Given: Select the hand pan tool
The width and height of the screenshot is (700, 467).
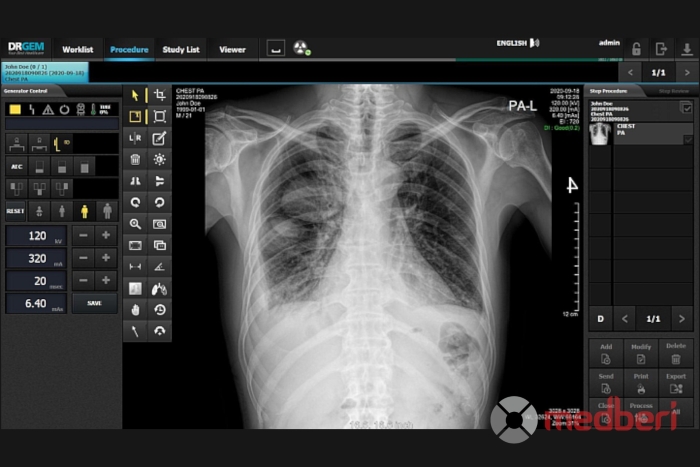Looking at the screenshot, I should pyautogui.click(x=135, y=309).
